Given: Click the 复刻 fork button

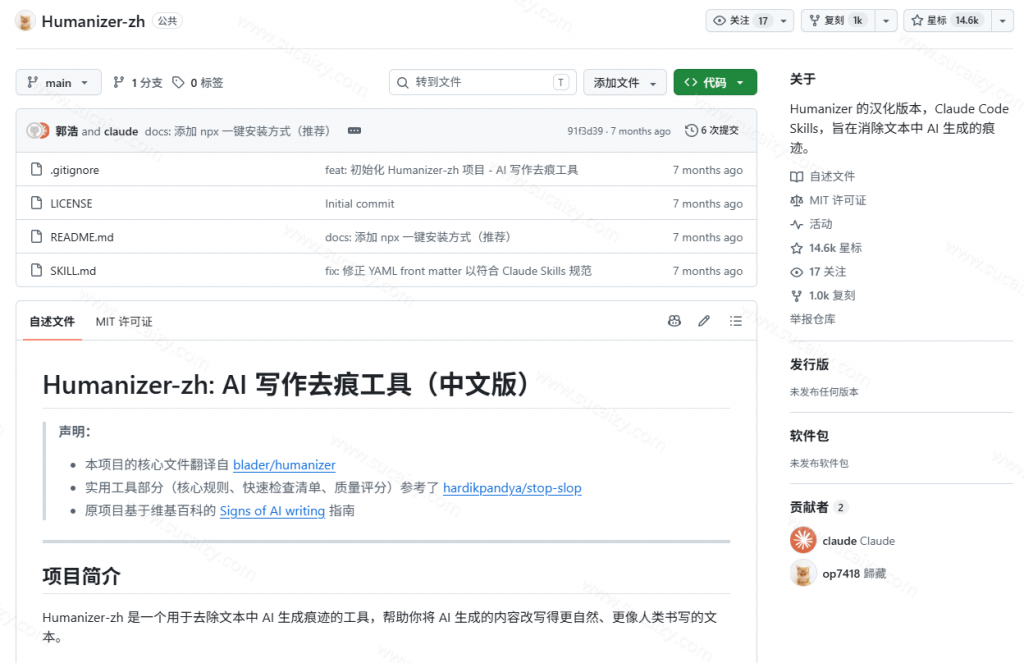Looking at the screenshot, I should (838, 21).
